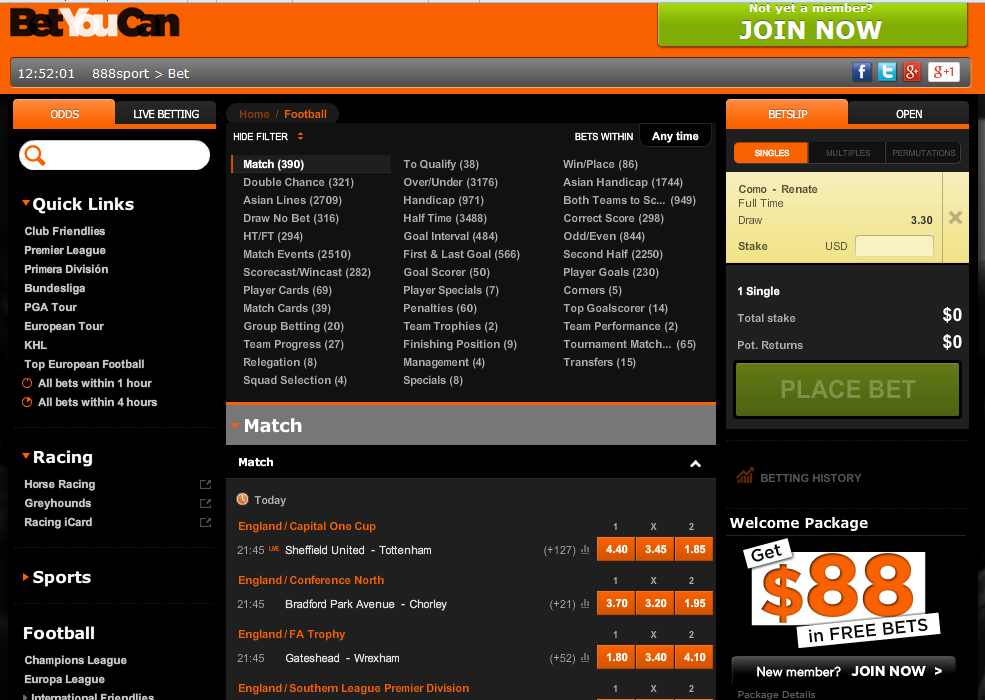Toggle the Hide Filter arrows
This screenshot has width=985, height=700.
click(x=300, y=136)
